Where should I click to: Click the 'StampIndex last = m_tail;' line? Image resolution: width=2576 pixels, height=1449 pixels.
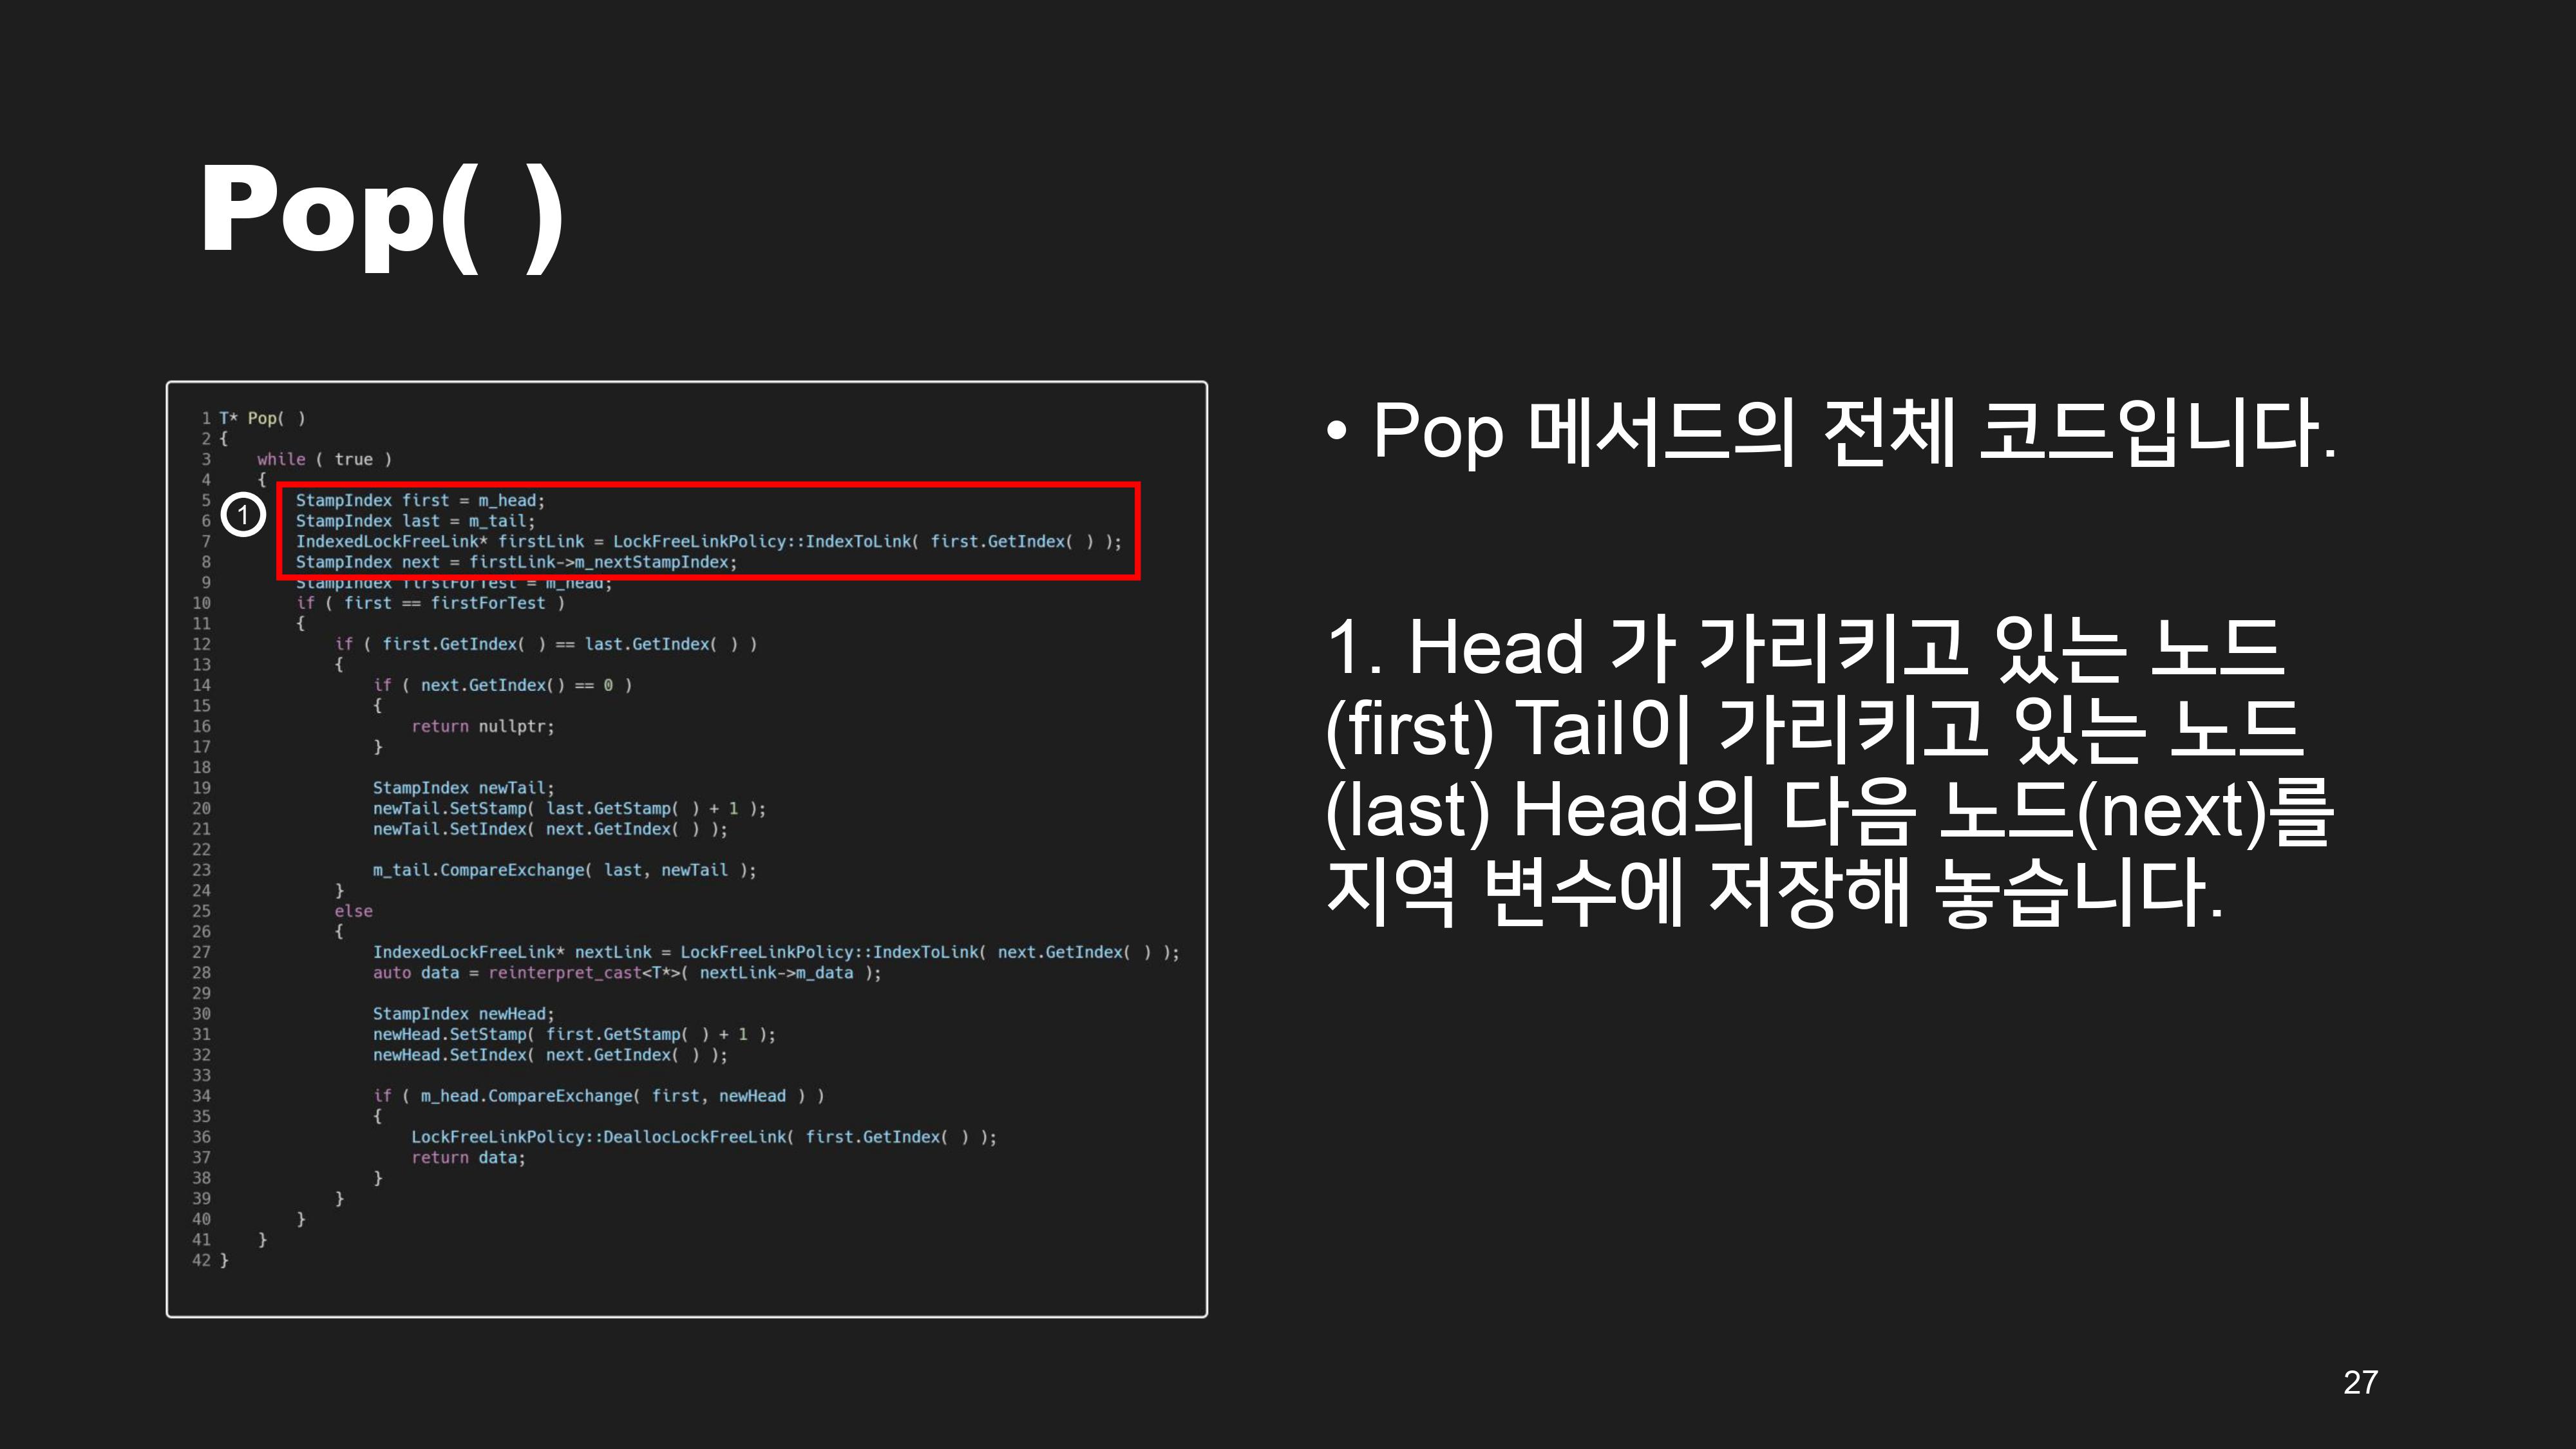[x=415, y=521]
